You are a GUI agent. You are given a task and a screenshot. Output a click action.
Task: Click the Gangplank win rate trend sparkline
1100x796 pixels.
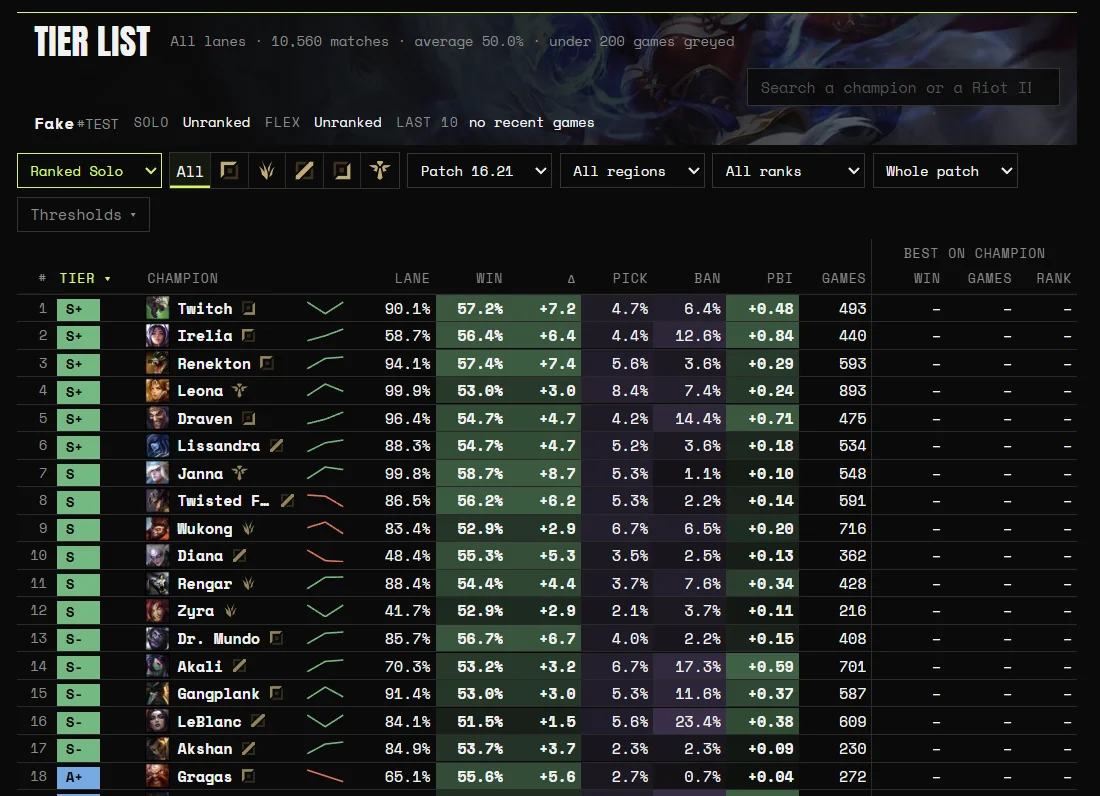tap(325, 694)
